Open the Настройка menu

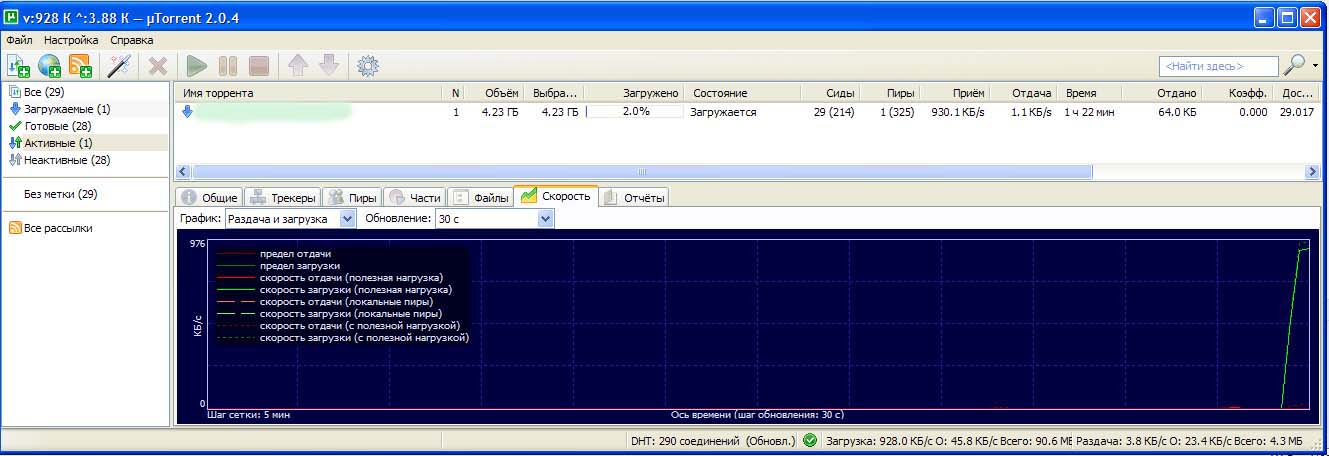[70, 40]
